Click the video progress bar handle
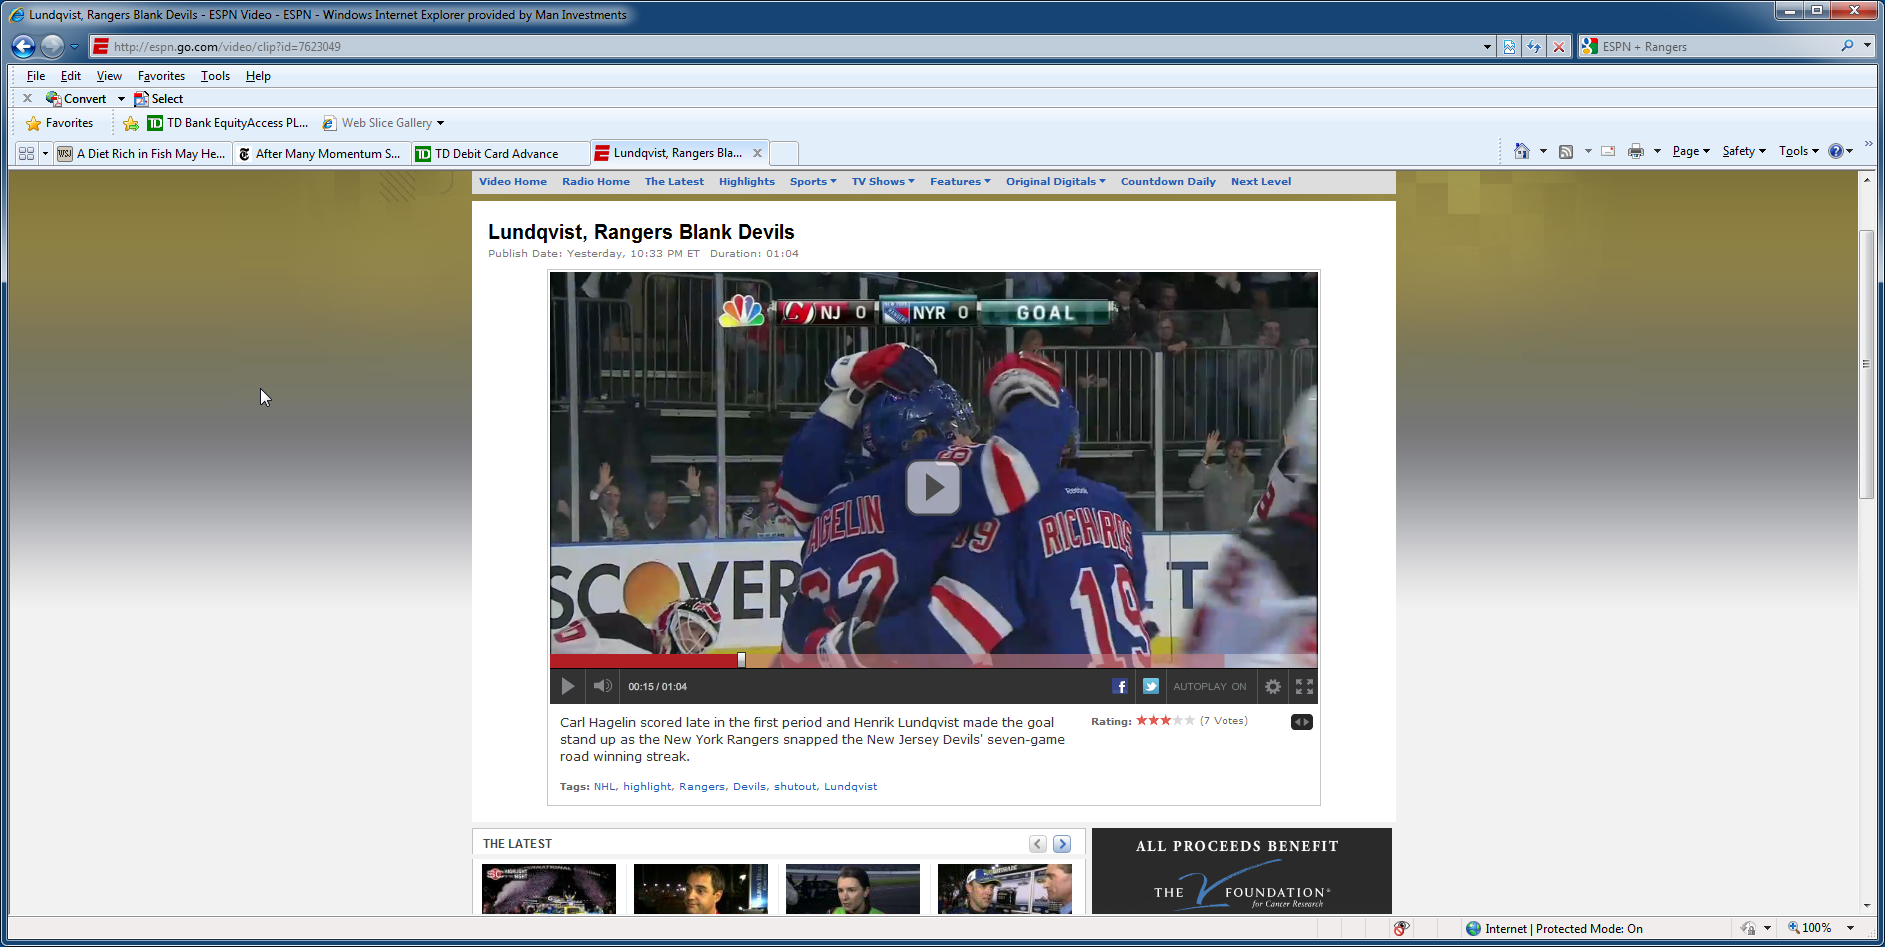This screenshot has height=947, width=1885. 741,660
